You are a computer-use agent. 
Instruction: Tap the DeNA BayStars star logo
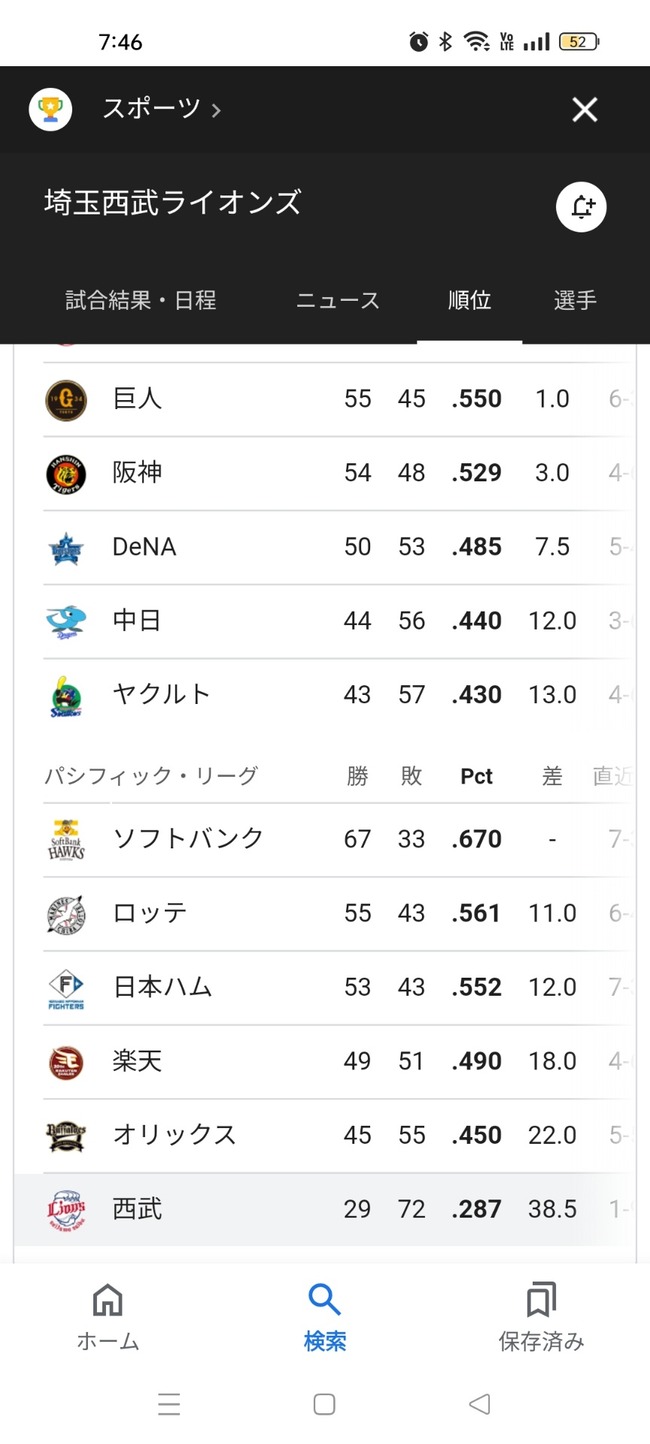click(66, 548)
